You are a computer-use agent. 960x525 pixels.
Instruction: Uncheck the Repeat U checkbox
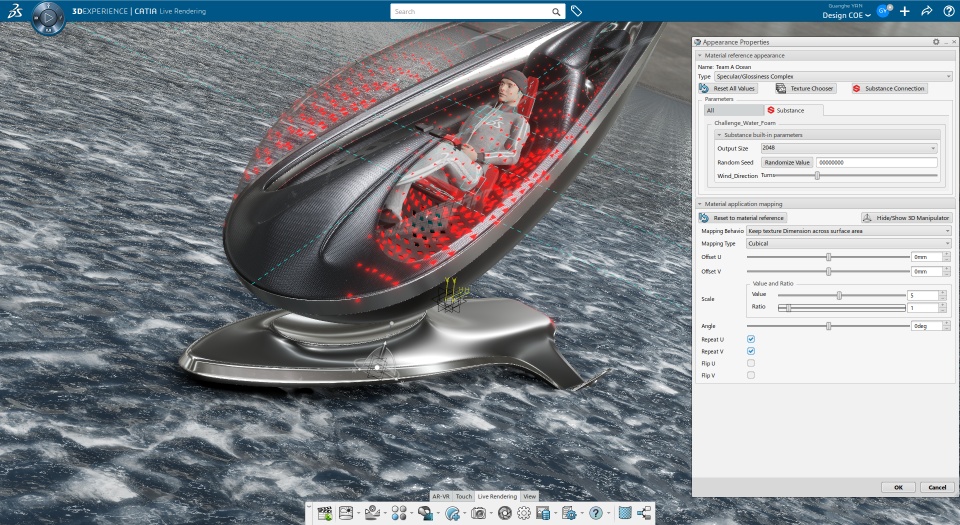[751, 339]
